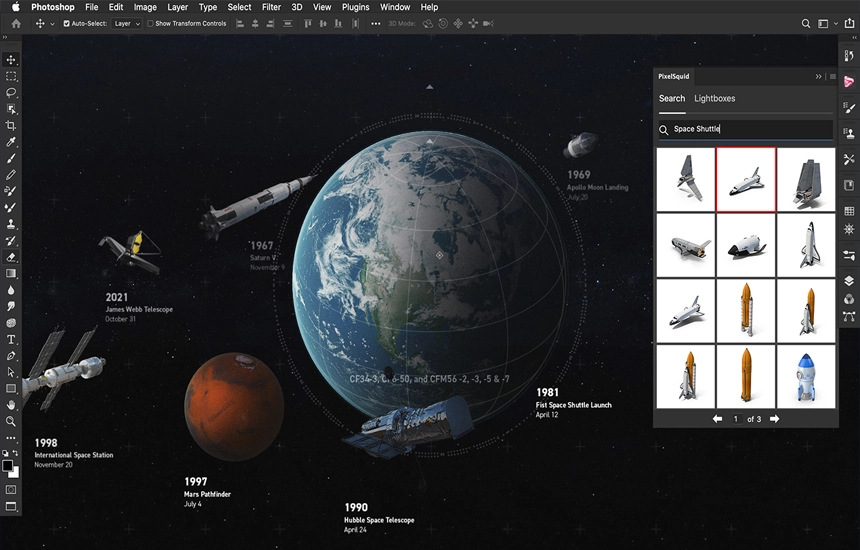
Task: Select the Crop tool
Action: click(11, 125)
